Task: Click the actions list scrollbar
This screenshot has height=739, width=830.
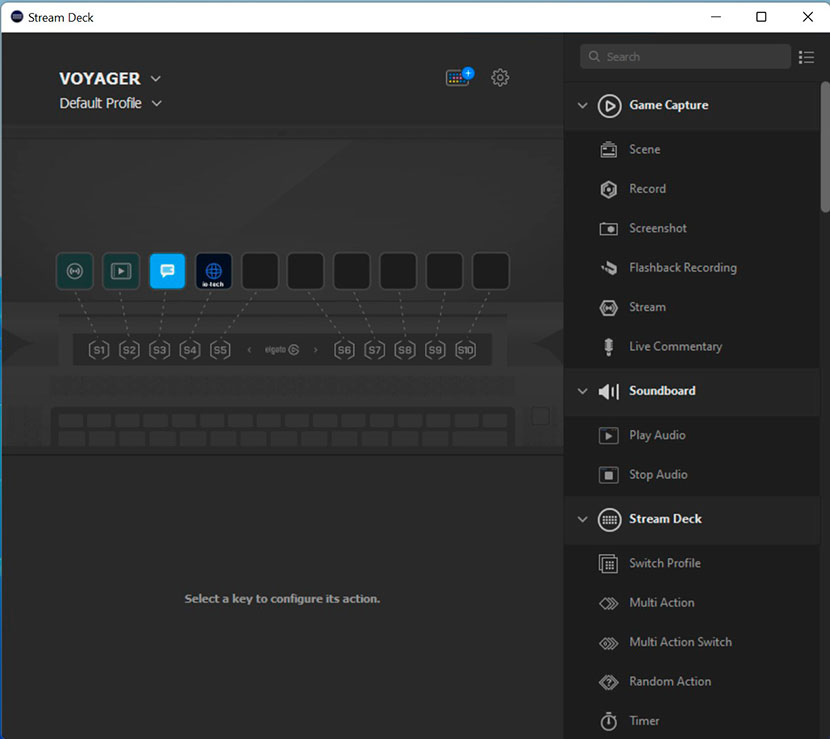Action: (x=825, y=147)
